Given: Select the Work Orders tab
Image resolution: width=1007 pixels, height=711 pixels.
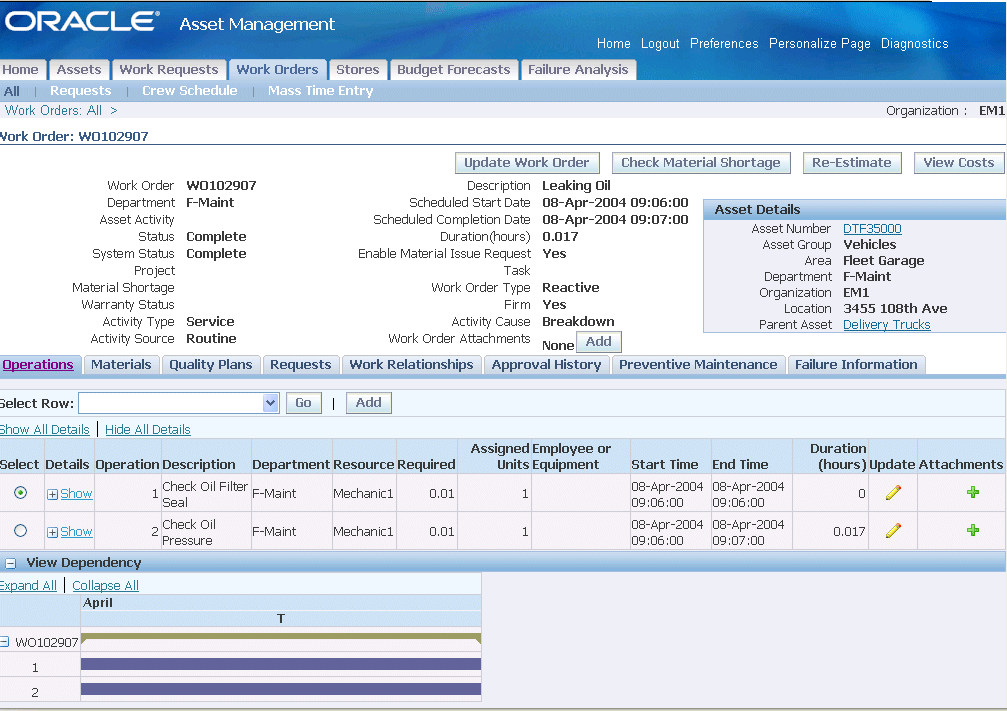Looking at the screenshot, I should coord(277,69).
